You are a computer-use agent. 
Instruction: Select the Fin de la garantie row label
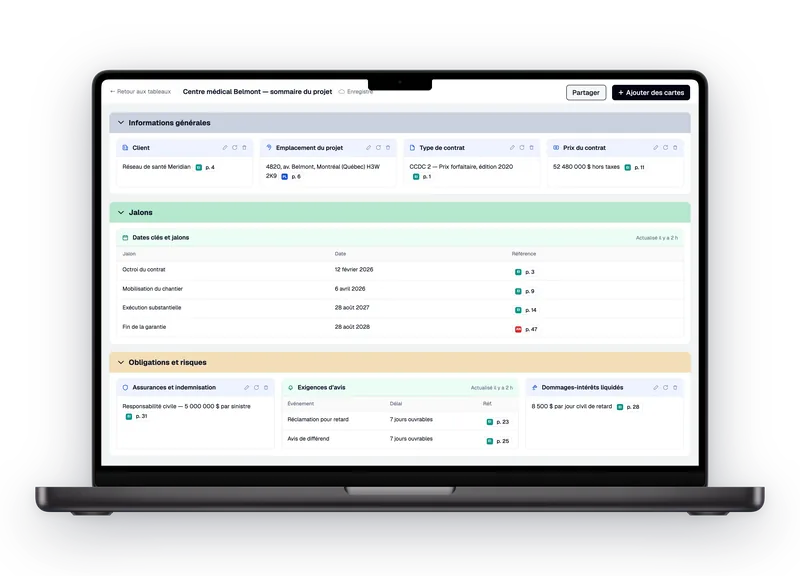[x=144, y=327]
